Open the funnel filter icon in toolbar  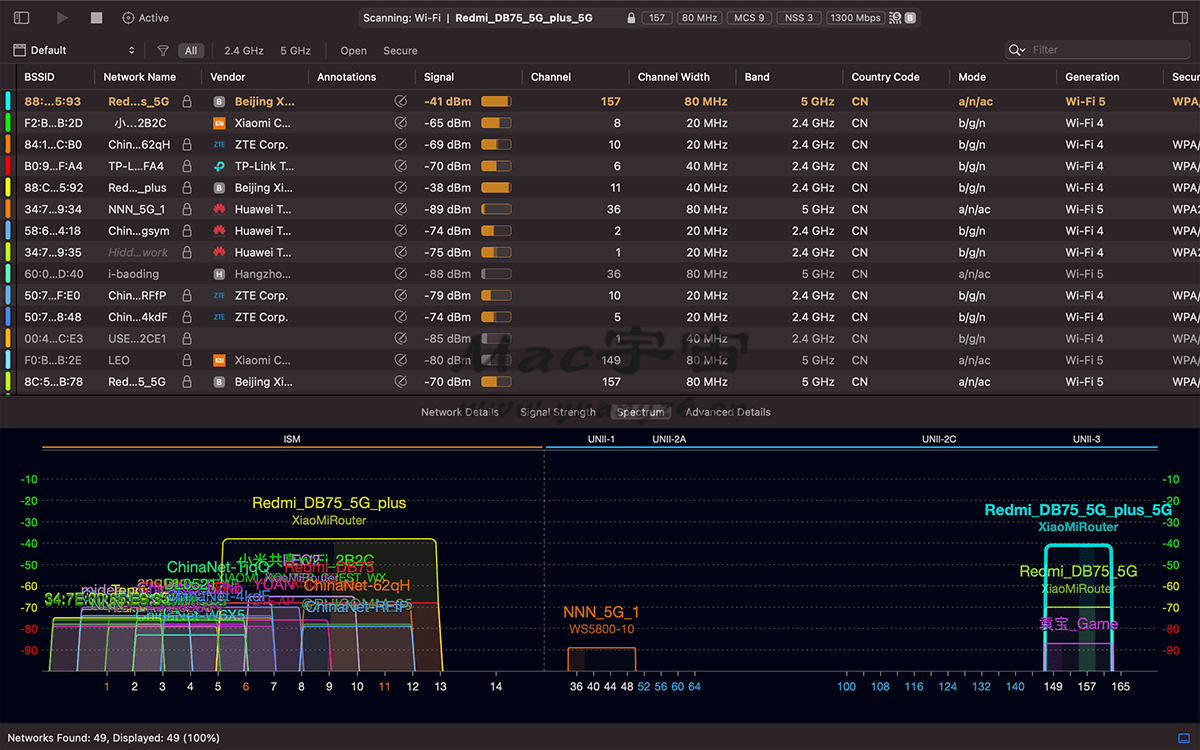[x=162, y=50]
